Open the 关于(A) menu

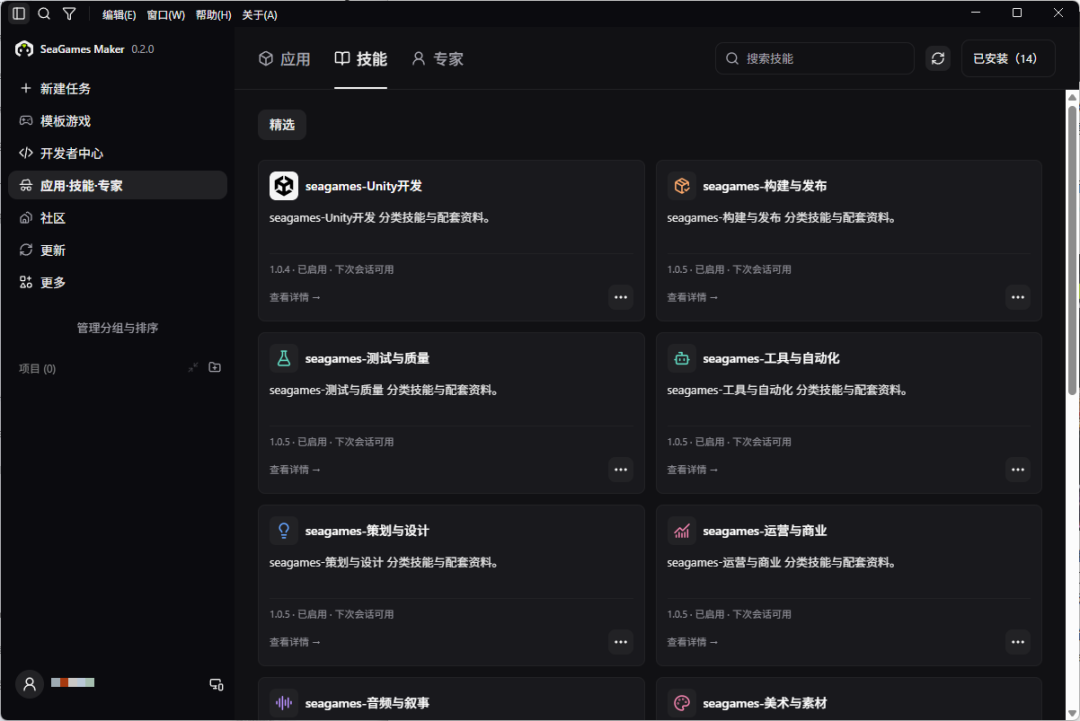click(260, 14)
